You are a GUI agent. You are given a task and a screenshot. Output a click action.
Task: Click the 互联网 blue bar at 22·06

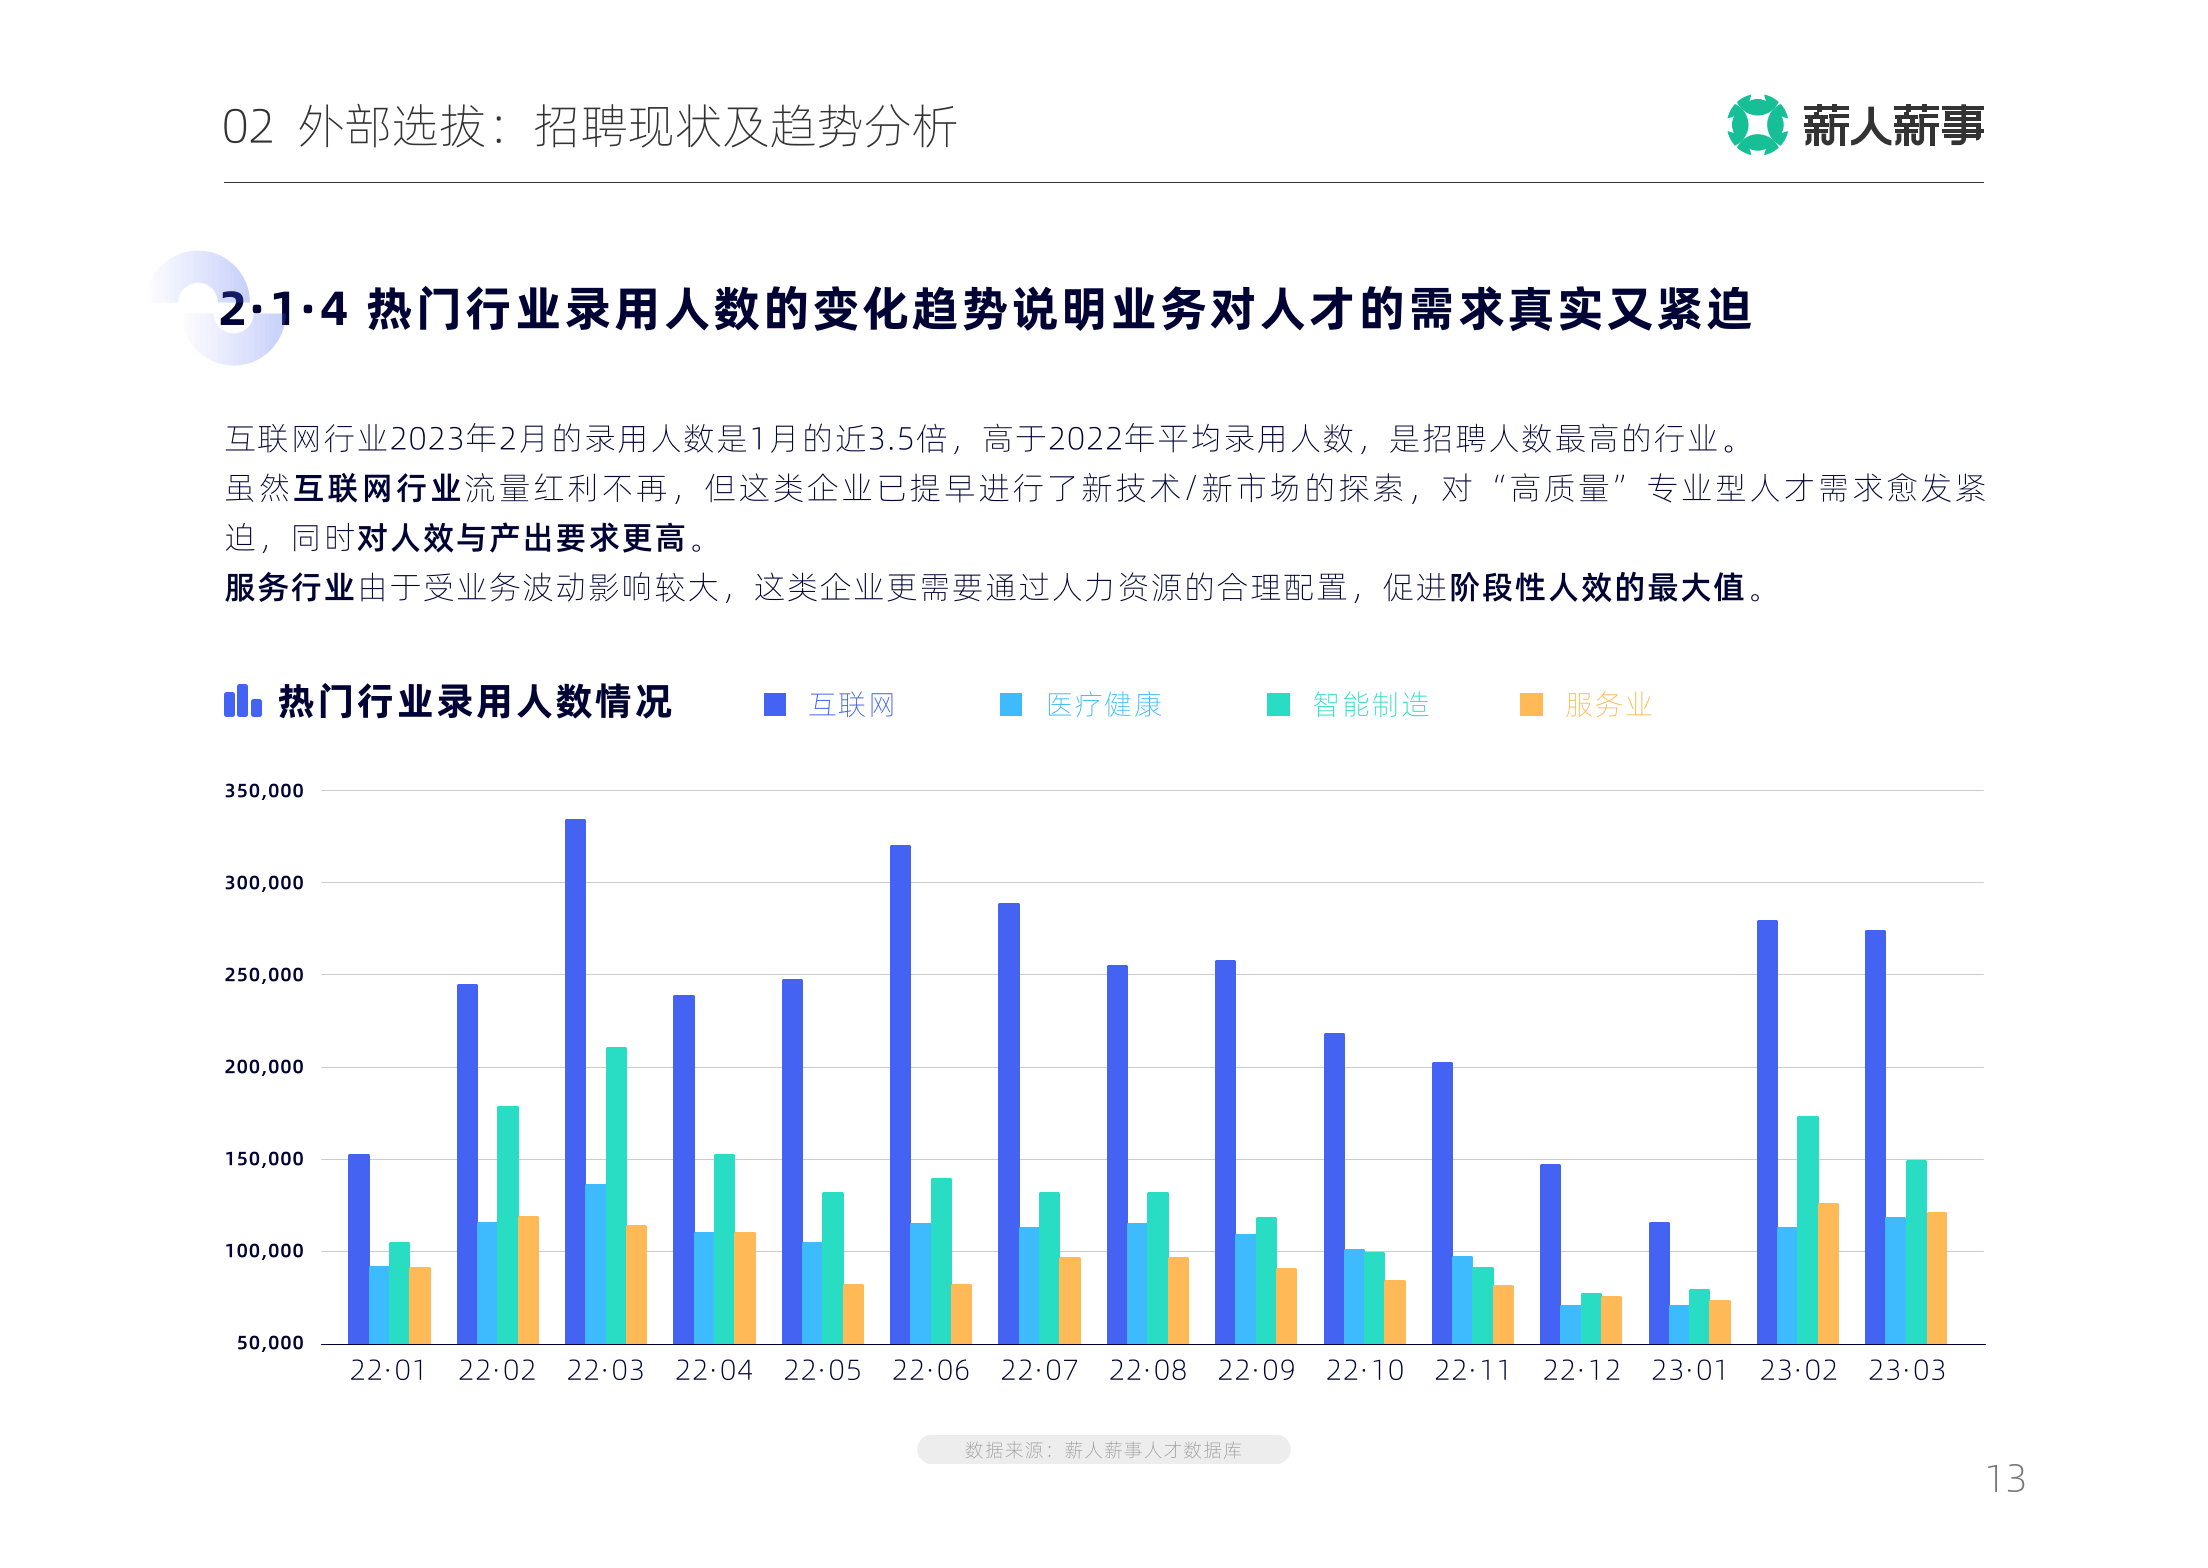tap(900, 1094)
